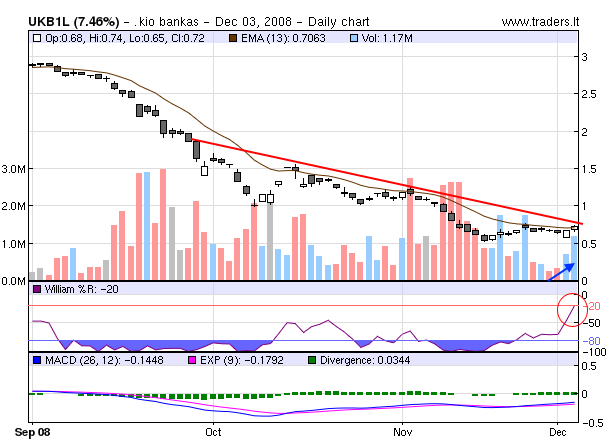Click the '3' price axis label
The image size is (606, 448).
pyautogui.click(x=584, y=57)
